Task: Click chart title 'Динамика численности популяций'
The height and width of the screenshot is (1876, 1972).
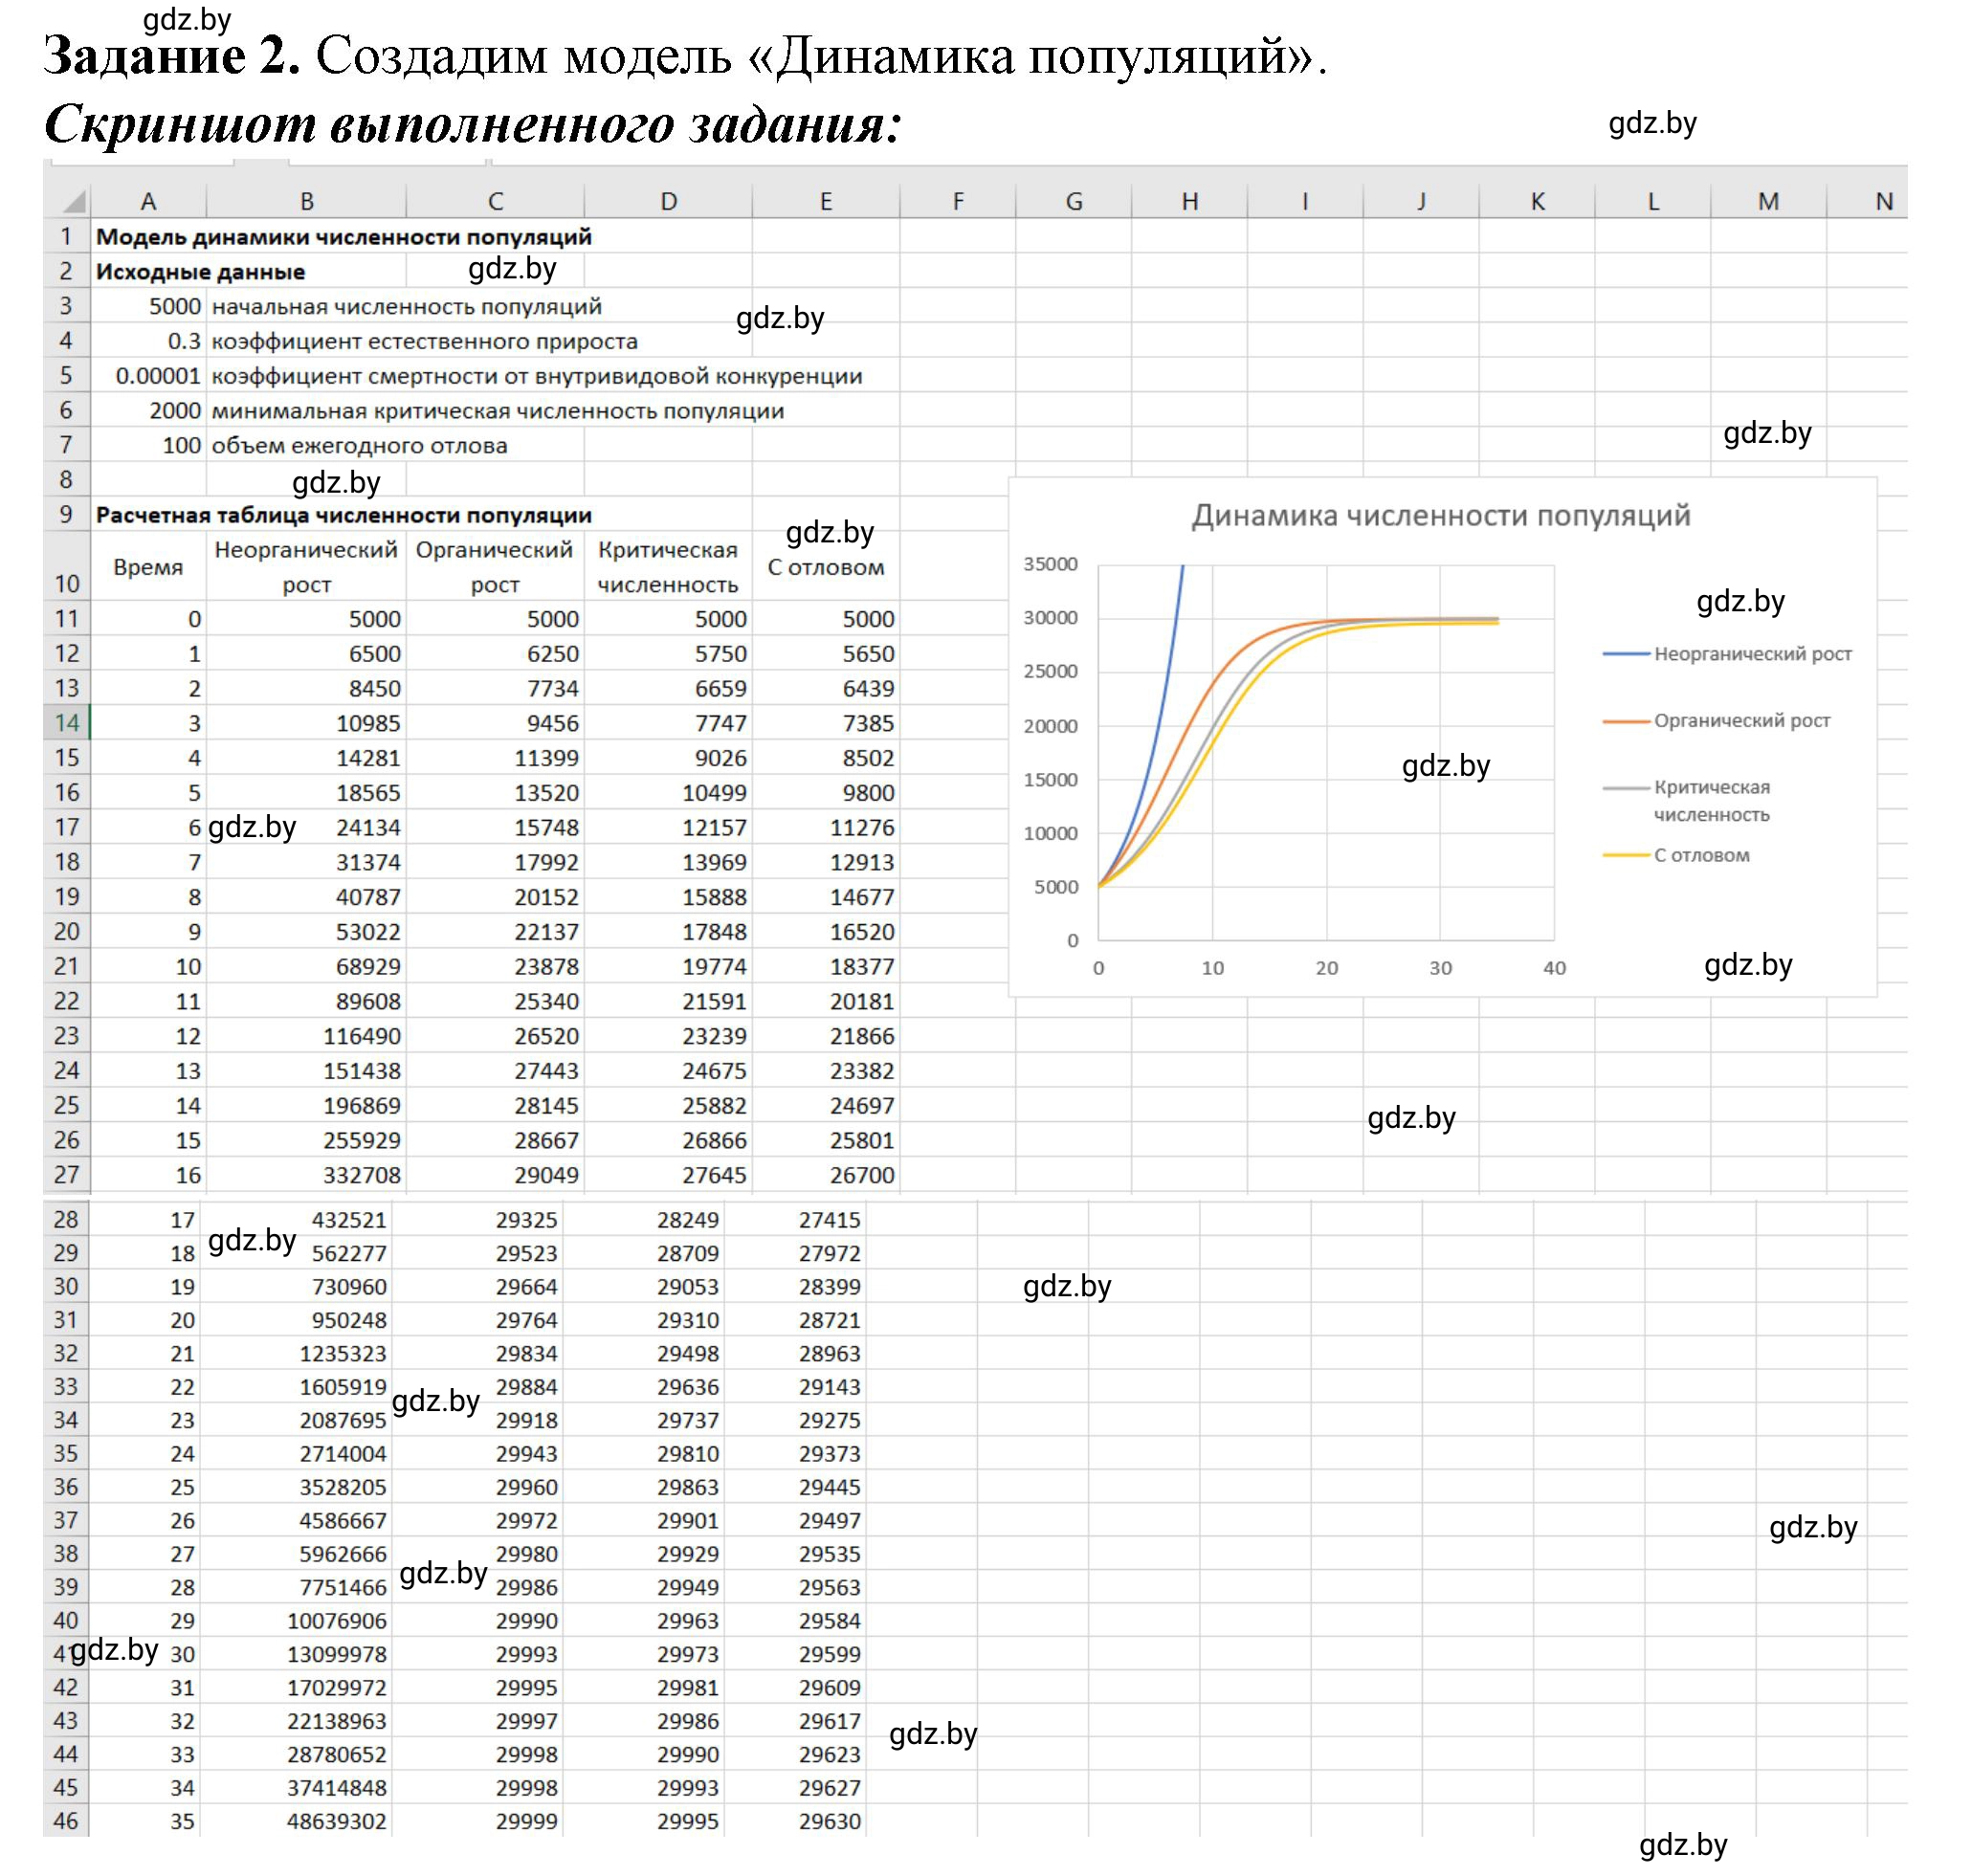Action: point(1440,515)
